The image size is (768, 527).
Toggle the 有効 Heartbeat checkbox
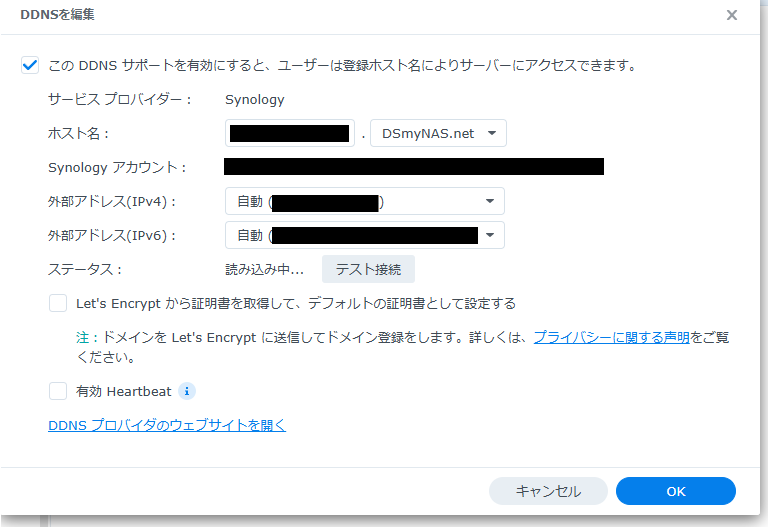pyautogui.click(x=58, y=391)
